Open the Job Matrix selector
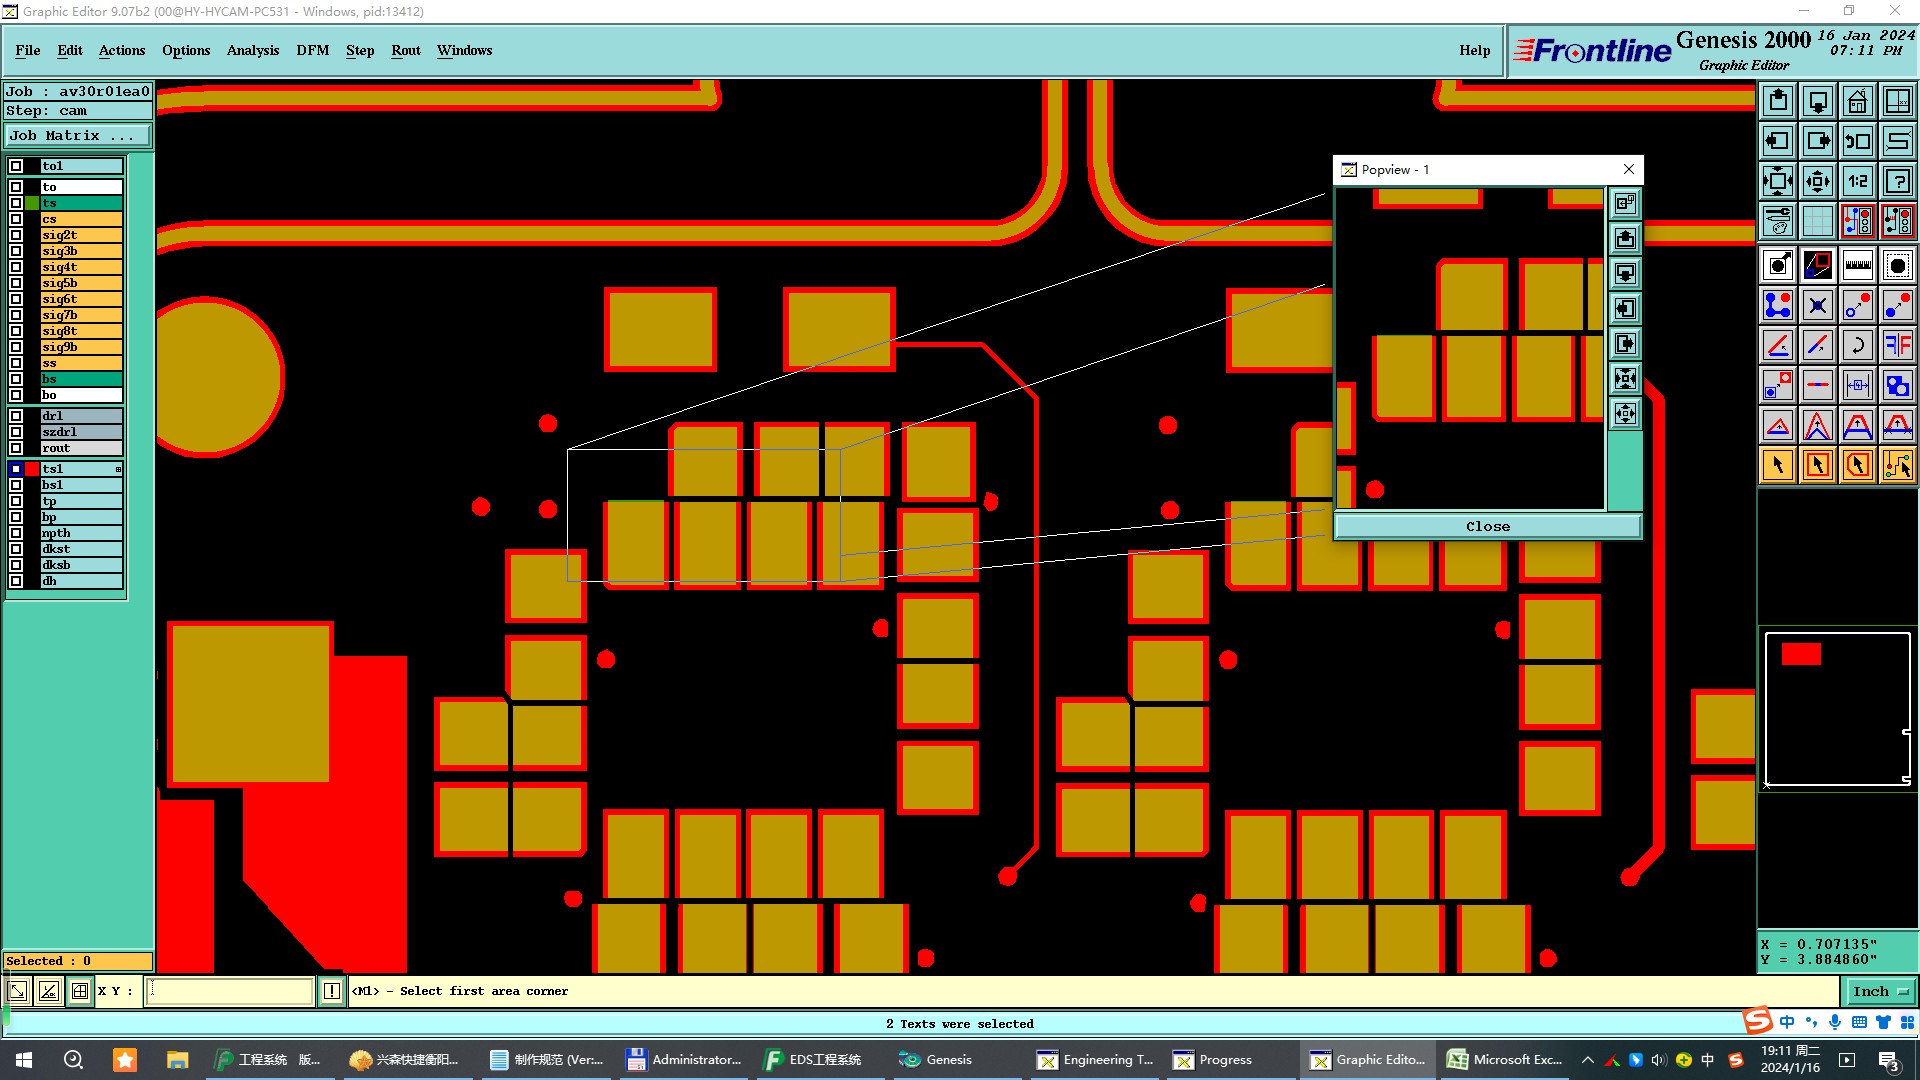This screenshot has height=1080, width=1920. (77, 135)
